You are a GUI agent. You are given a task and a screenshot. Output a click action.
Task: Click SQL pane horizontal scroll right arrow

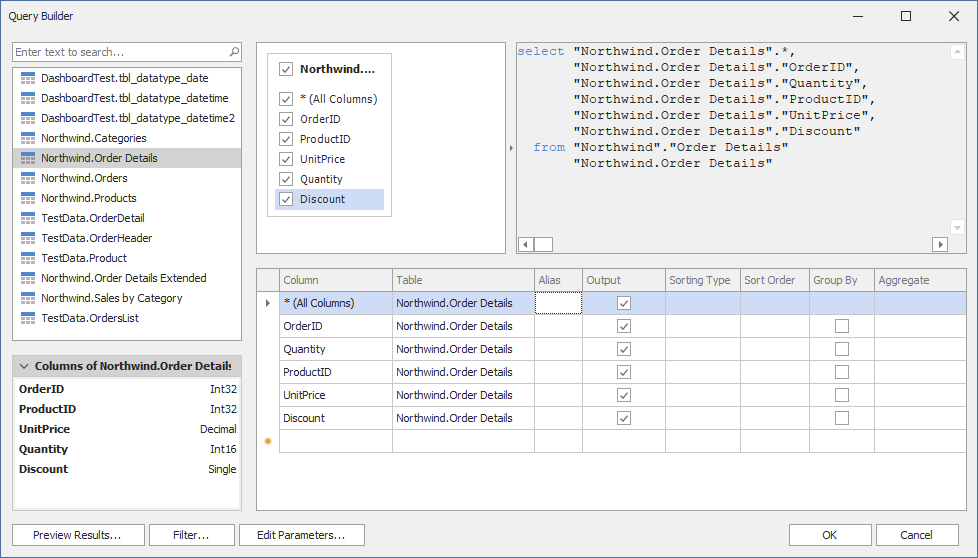pos(940,244)
